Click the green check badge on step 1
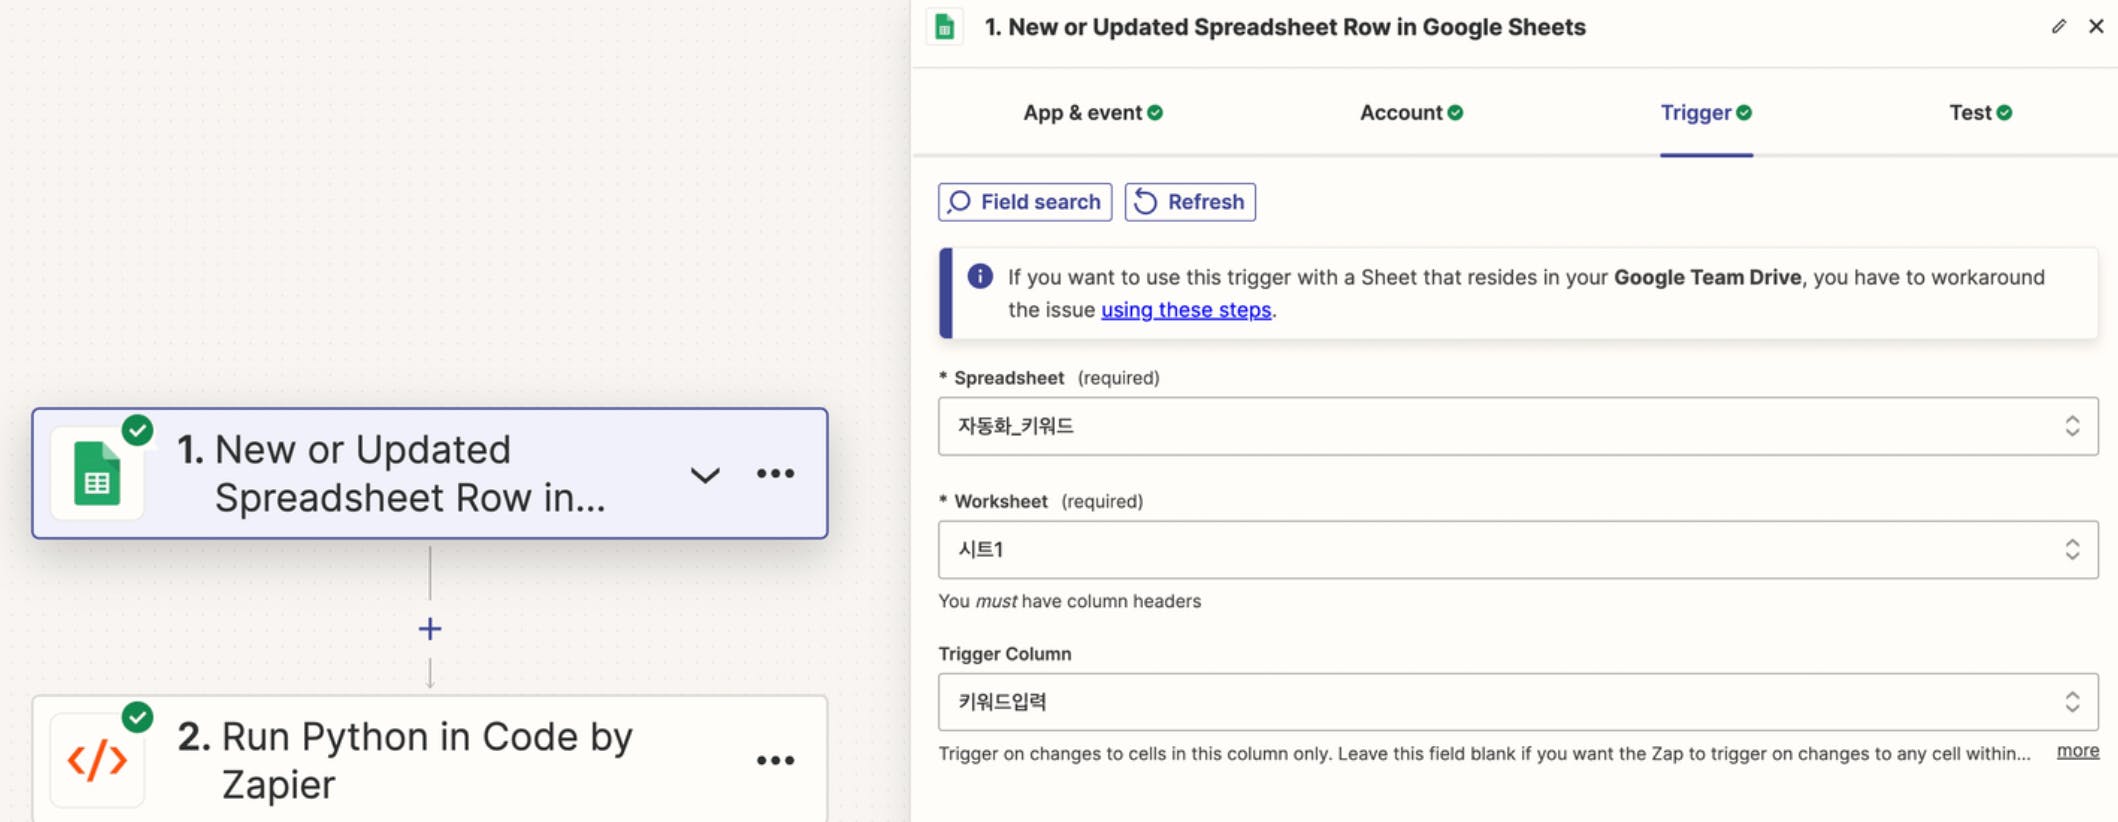2118x822 pixels. [x=138, y=430]
